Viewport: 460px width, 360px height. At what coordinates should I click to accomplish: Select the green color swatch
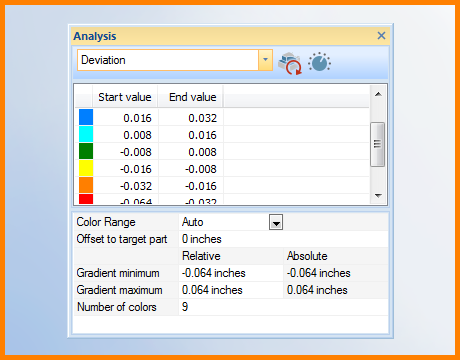86,151
